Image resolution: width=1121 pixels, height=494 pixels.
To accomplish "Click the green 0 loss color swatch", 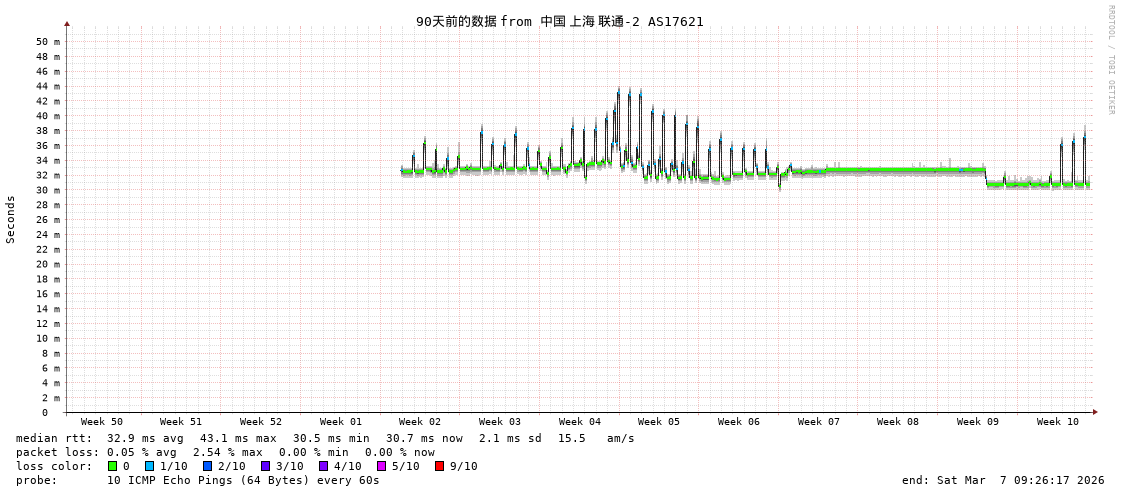I will click(113, 466).
